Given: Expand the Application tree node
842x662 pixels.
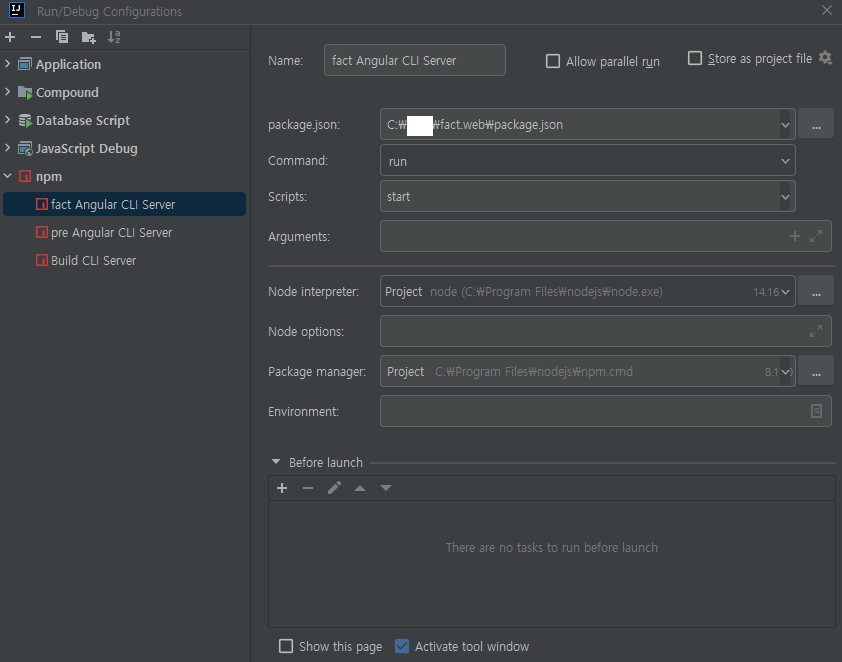Looking at the screenshot, I should click(8, 64).
